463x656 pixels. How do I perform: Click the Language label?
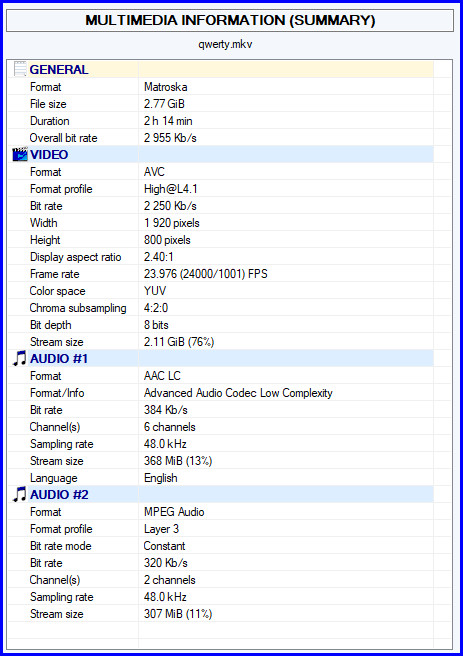[x=54, y=478]
